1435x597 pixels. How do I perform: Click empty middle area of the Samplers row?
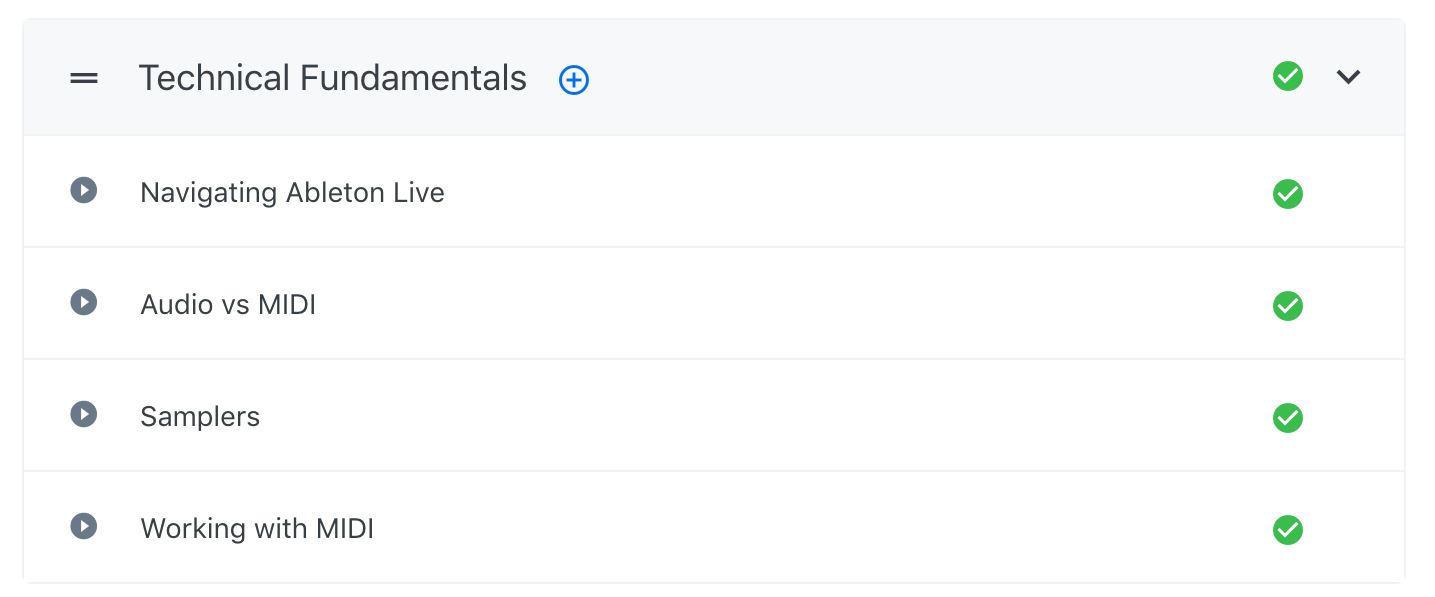(x=750, y=416)
